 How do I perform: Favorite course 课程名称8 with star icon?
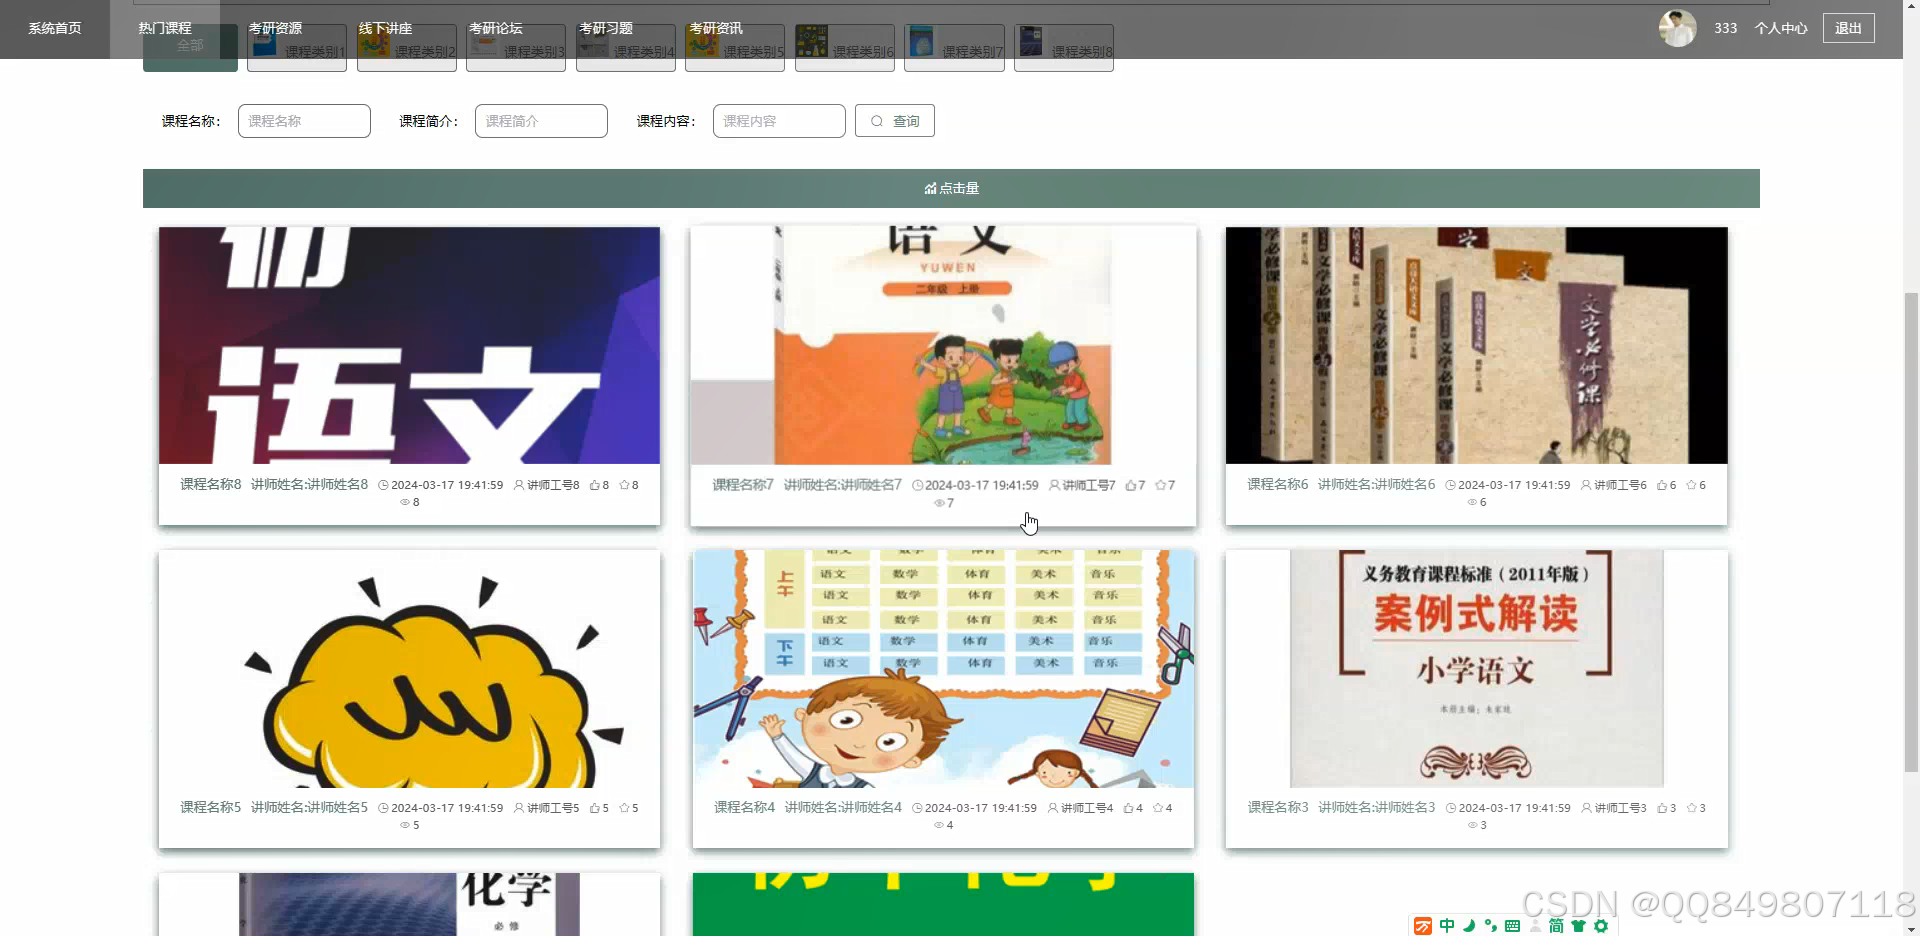pyautogui.click(x=624, y=485)
